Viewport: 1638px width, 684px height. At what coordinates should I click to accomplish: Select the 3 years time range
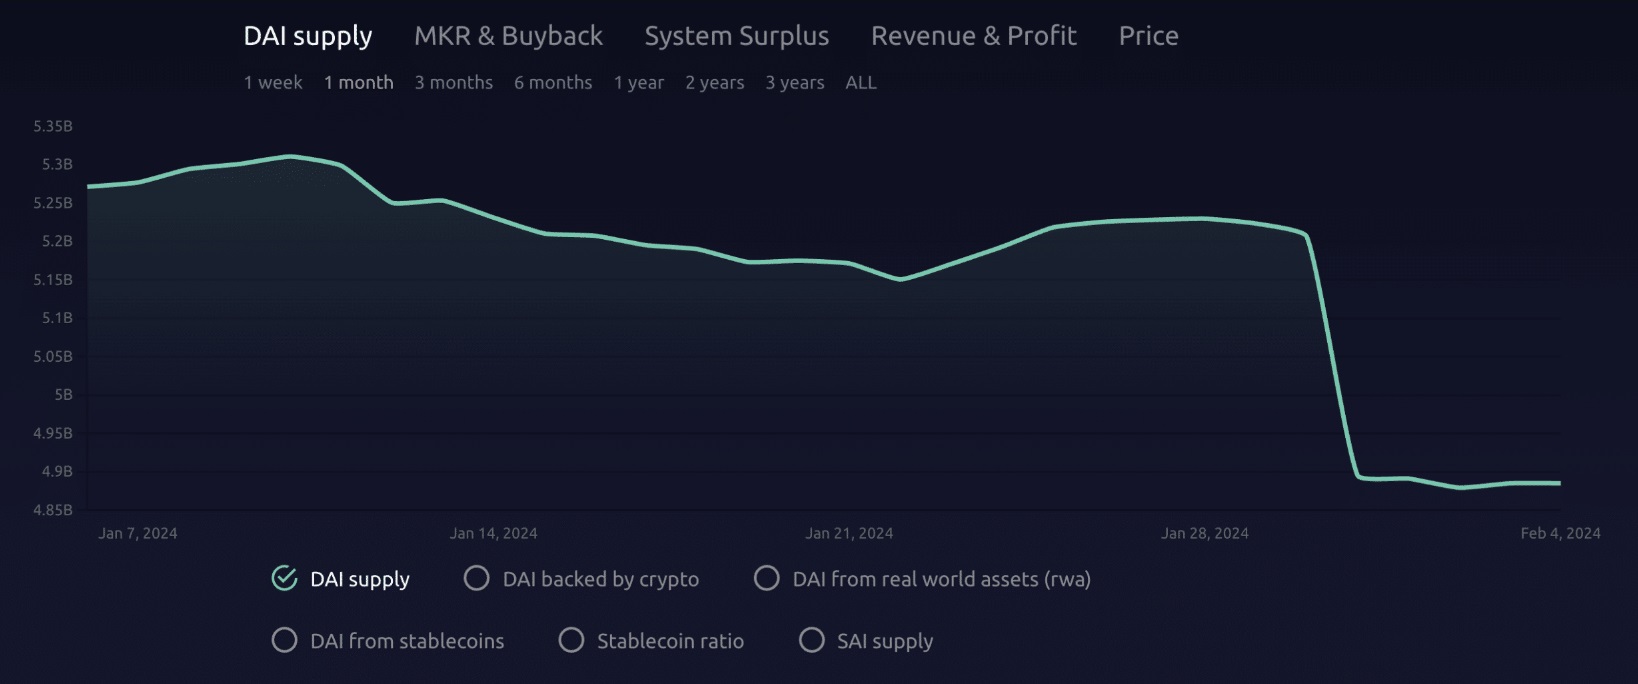pyautogui.click(x=795, y=83)
